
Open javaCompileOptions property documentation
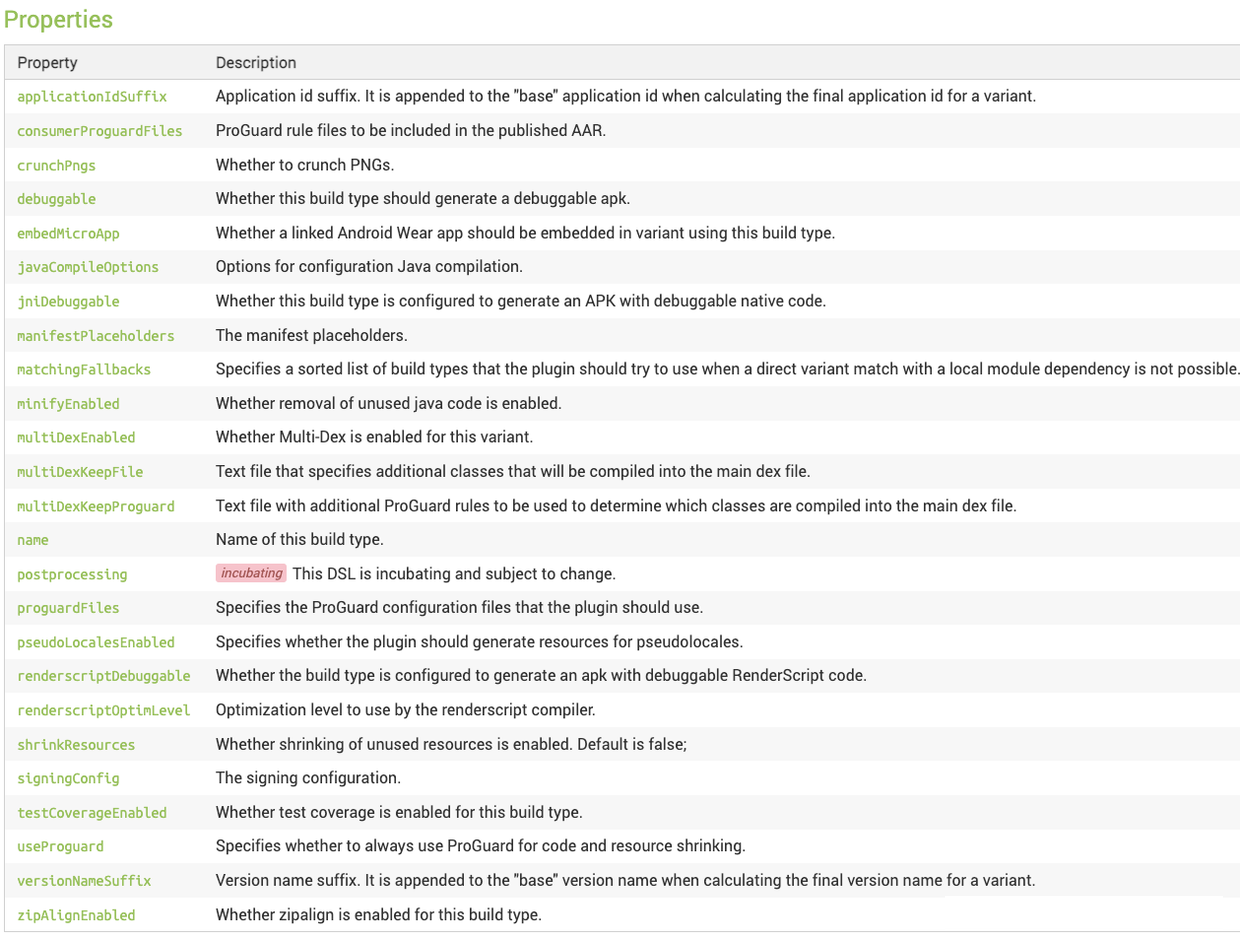click(88, 267)
